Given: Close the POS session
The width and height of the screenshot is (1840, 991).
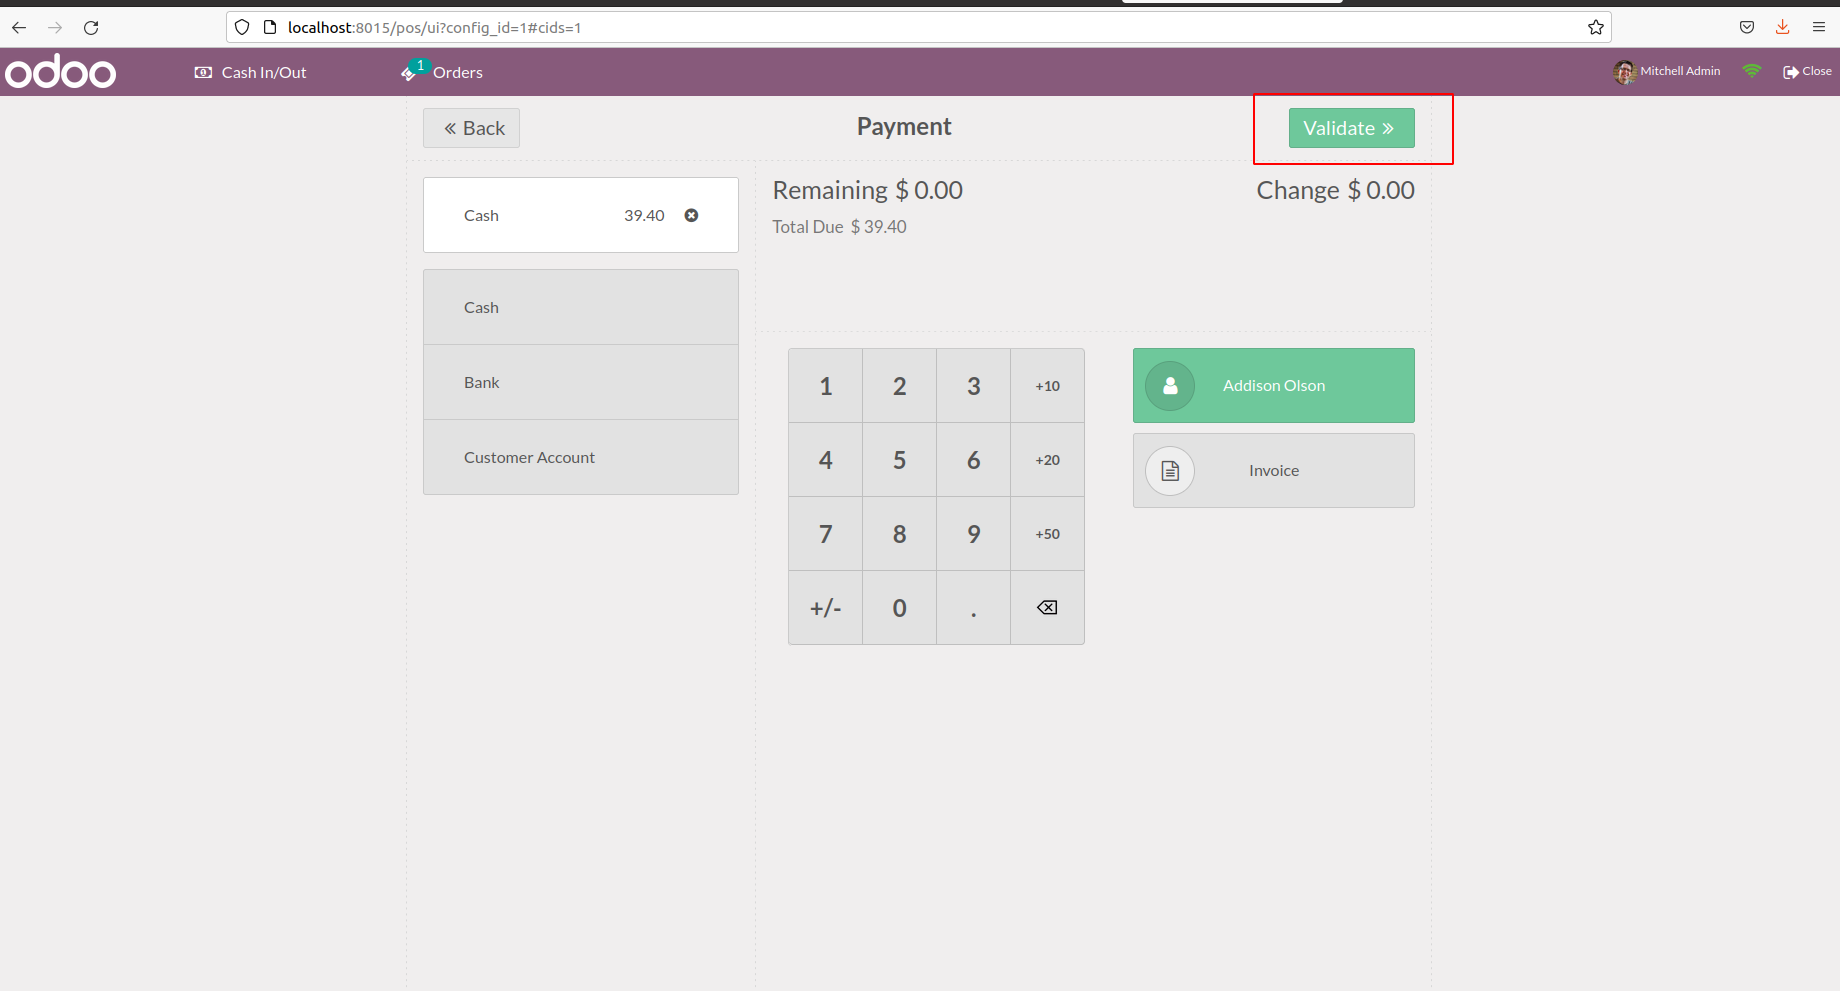Looking at the screenshot, I should click(1807, 71).
